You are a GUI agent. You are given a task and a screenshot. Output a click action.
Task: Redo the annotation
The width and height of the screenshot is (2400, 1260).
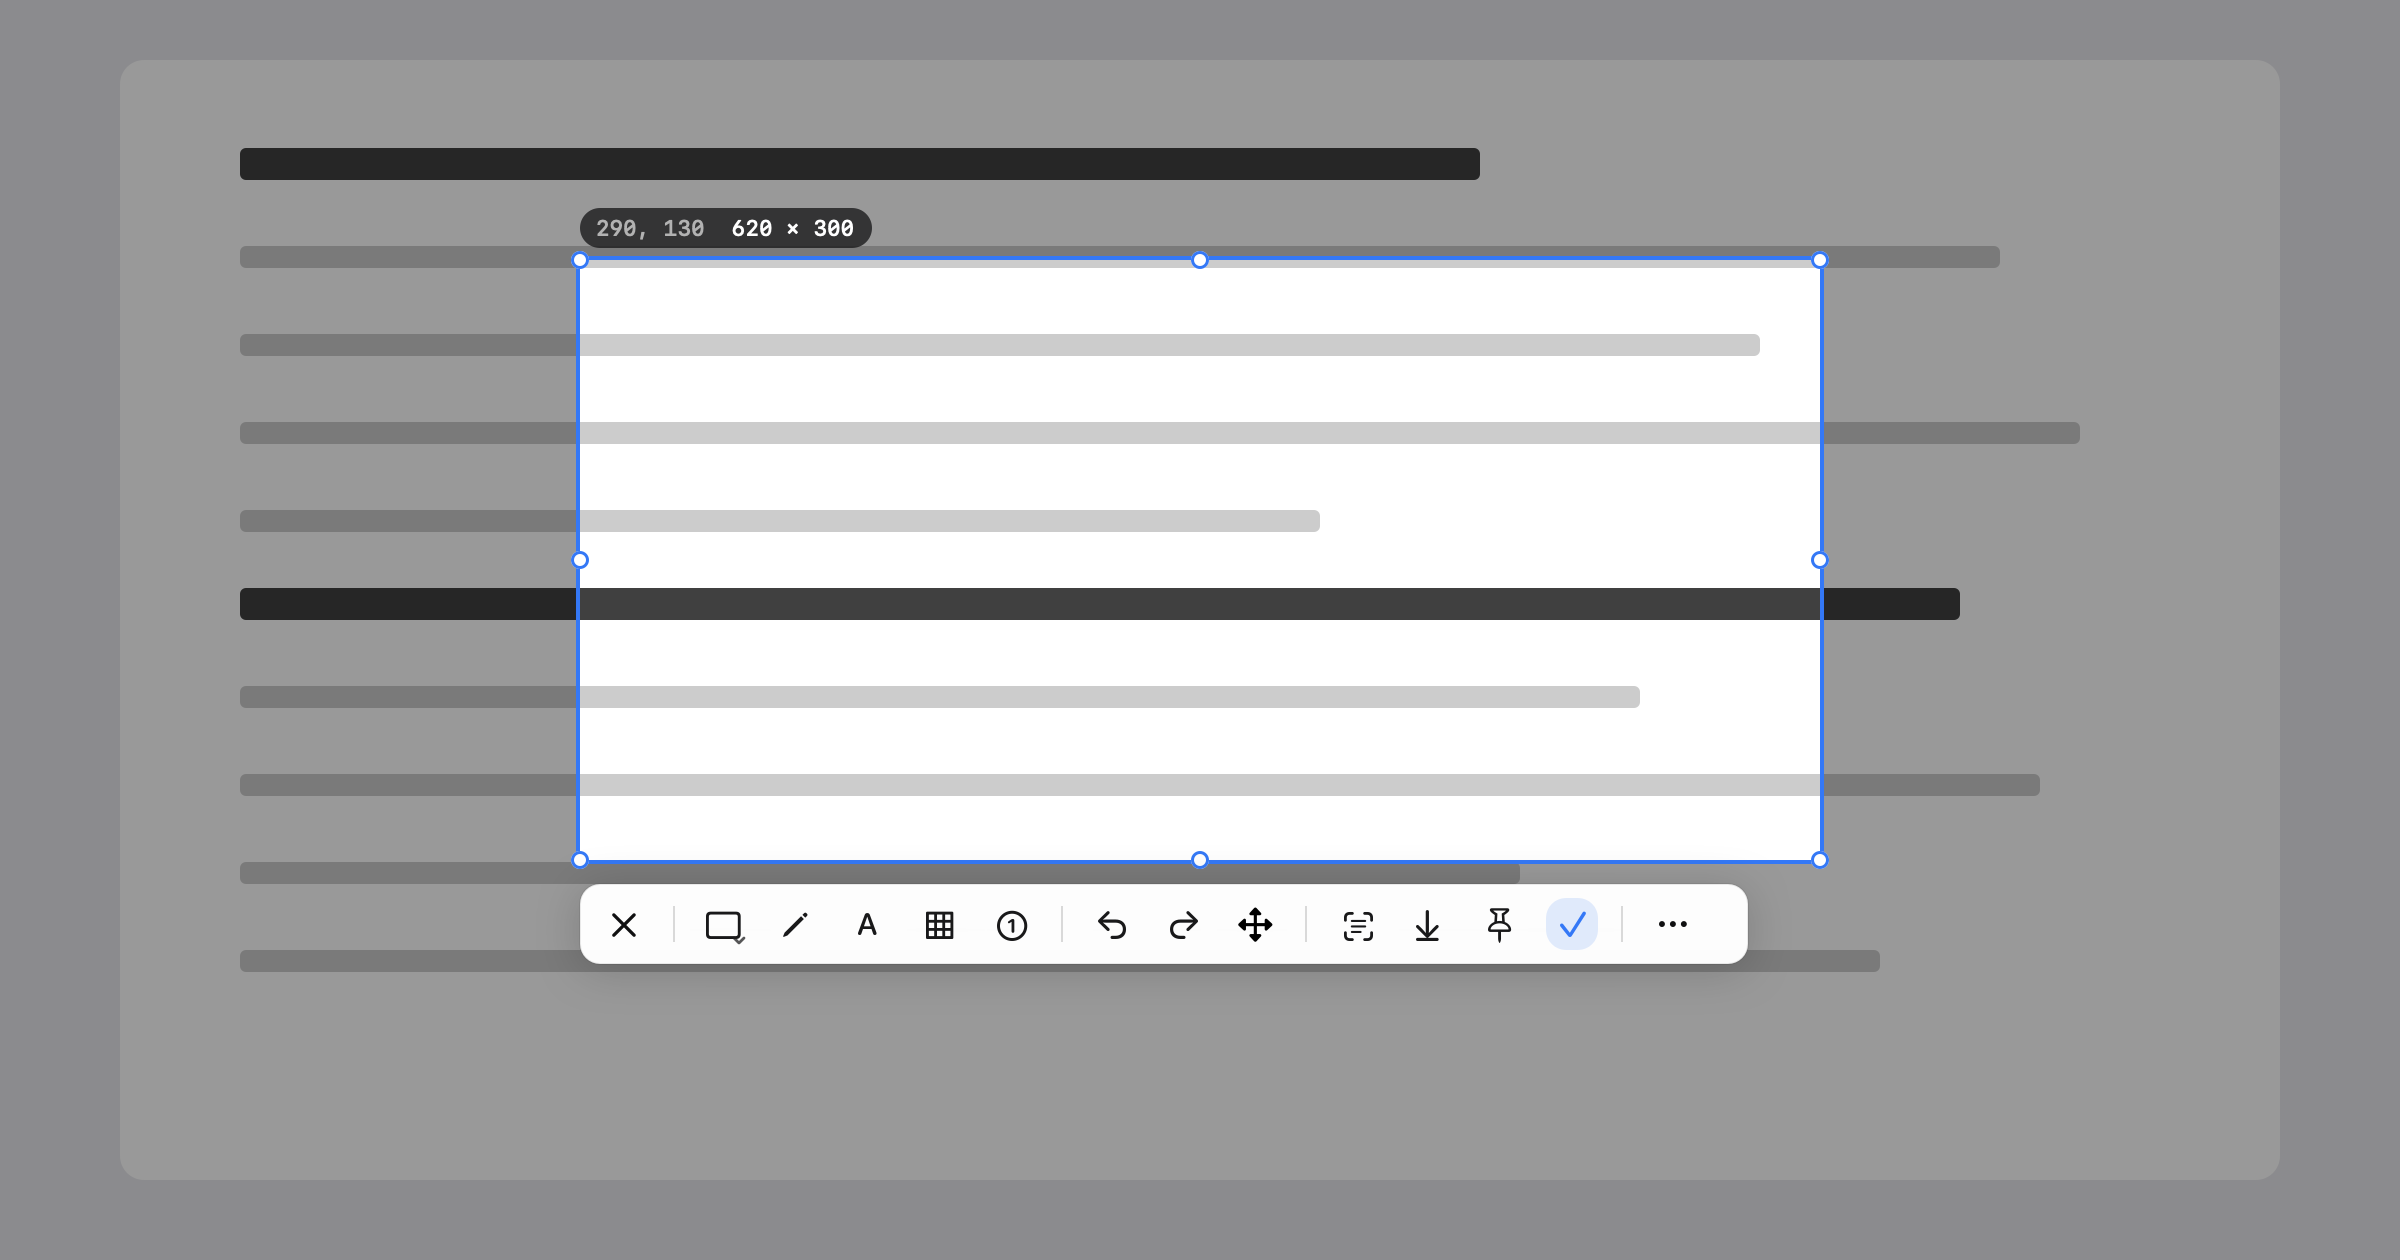(1184, 925)
